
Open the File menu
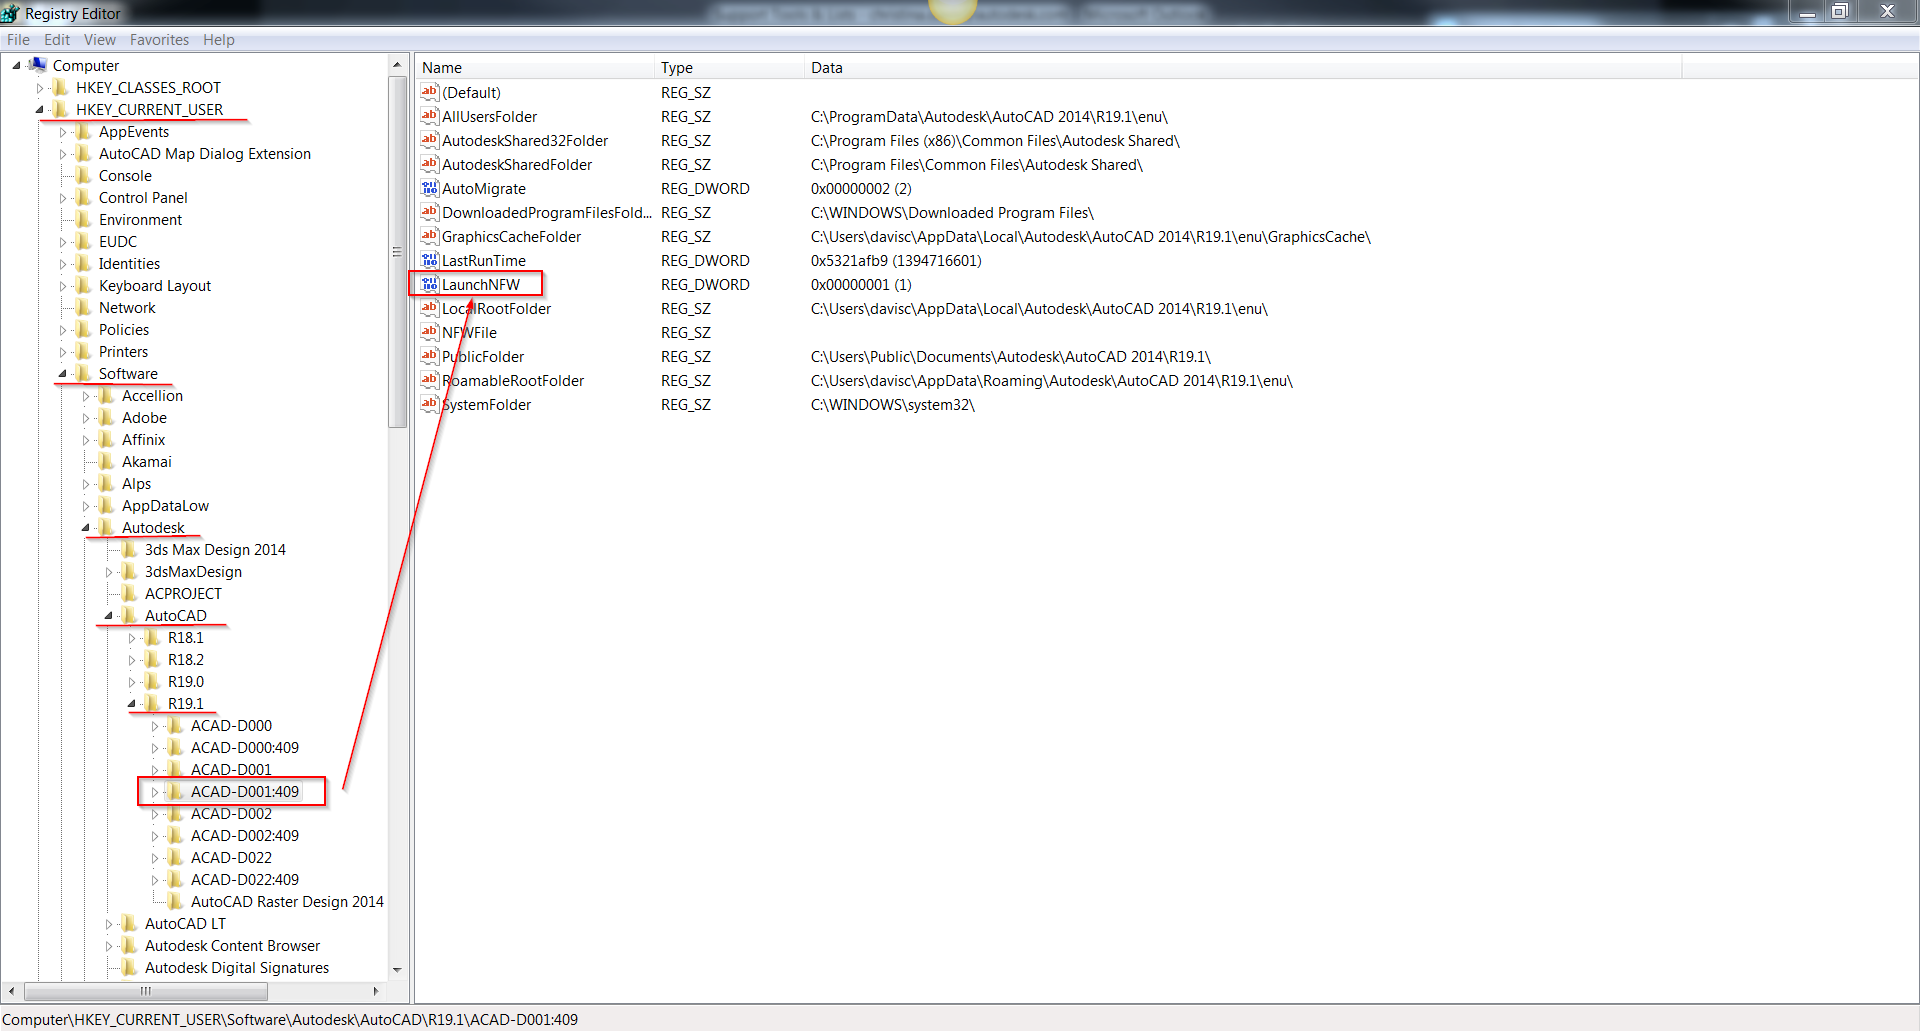click(18, 40)
